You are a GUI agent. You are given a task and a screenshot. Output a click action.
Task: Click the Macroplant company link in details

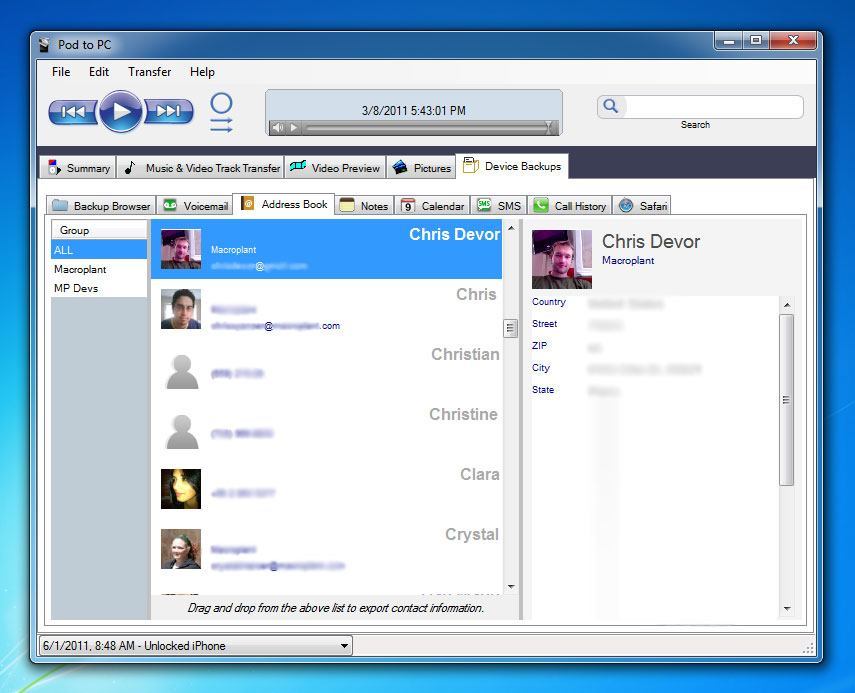[628, 261]
